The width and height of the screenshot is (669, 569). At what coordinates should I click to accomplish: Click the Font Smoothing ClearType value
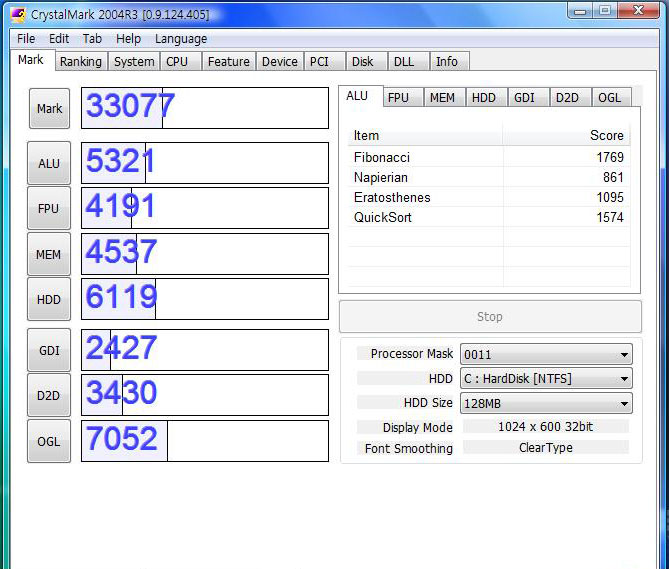[546, 447]
